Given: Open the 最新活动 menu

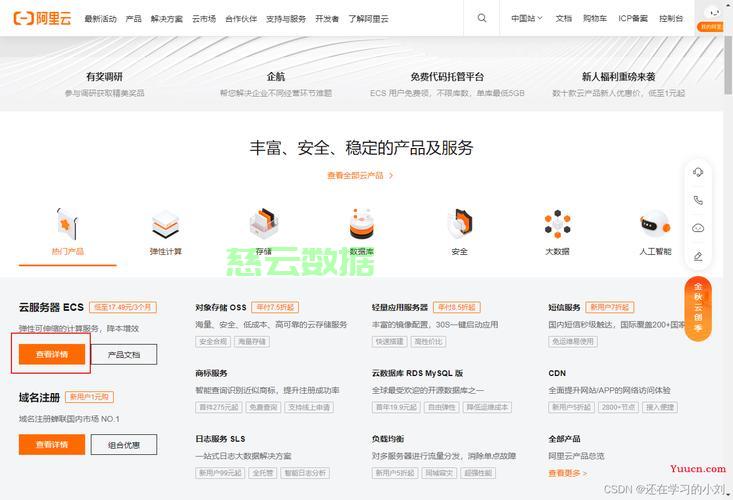Looking at the screenshot, I should (101, 19).
